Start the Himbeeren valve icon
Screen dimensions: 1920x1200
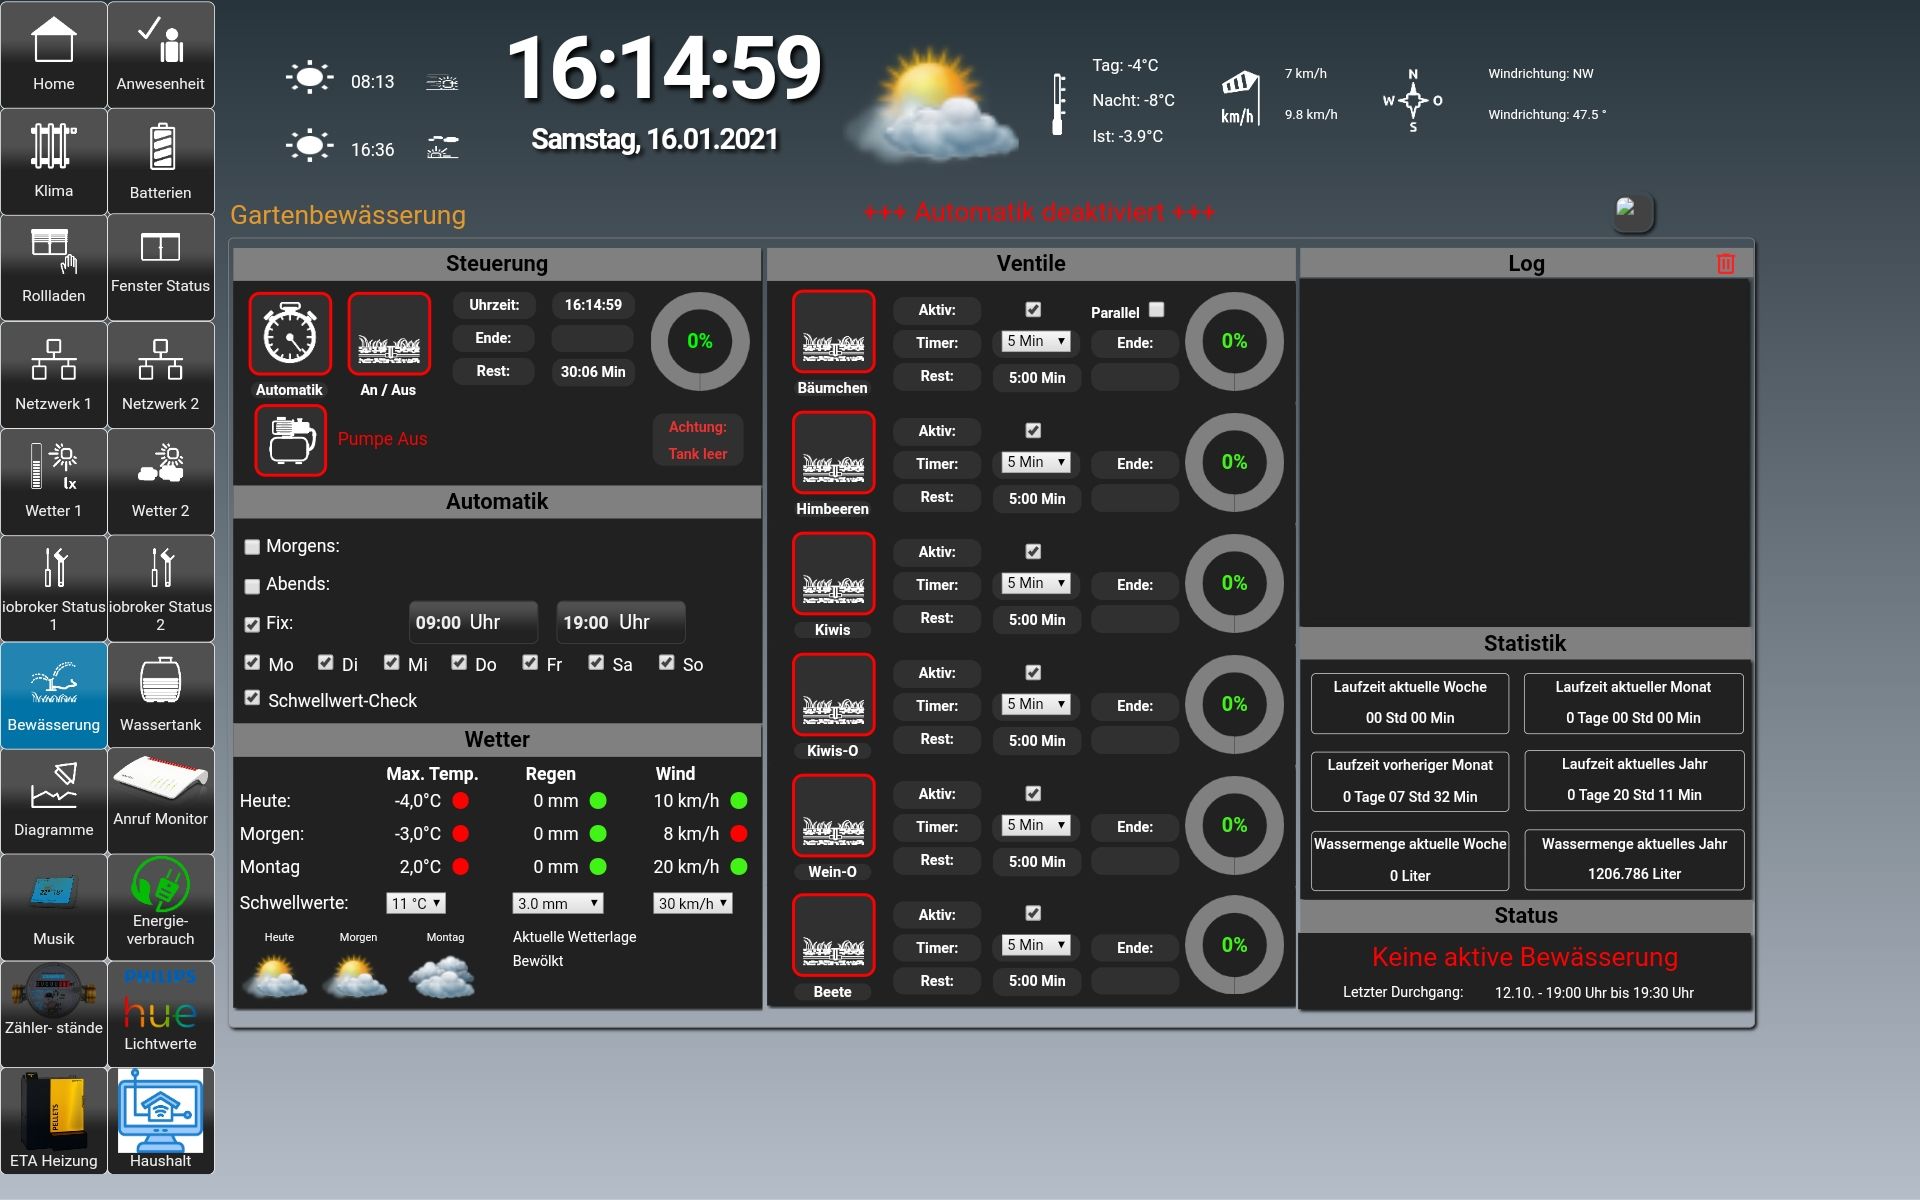coord(833,453)
